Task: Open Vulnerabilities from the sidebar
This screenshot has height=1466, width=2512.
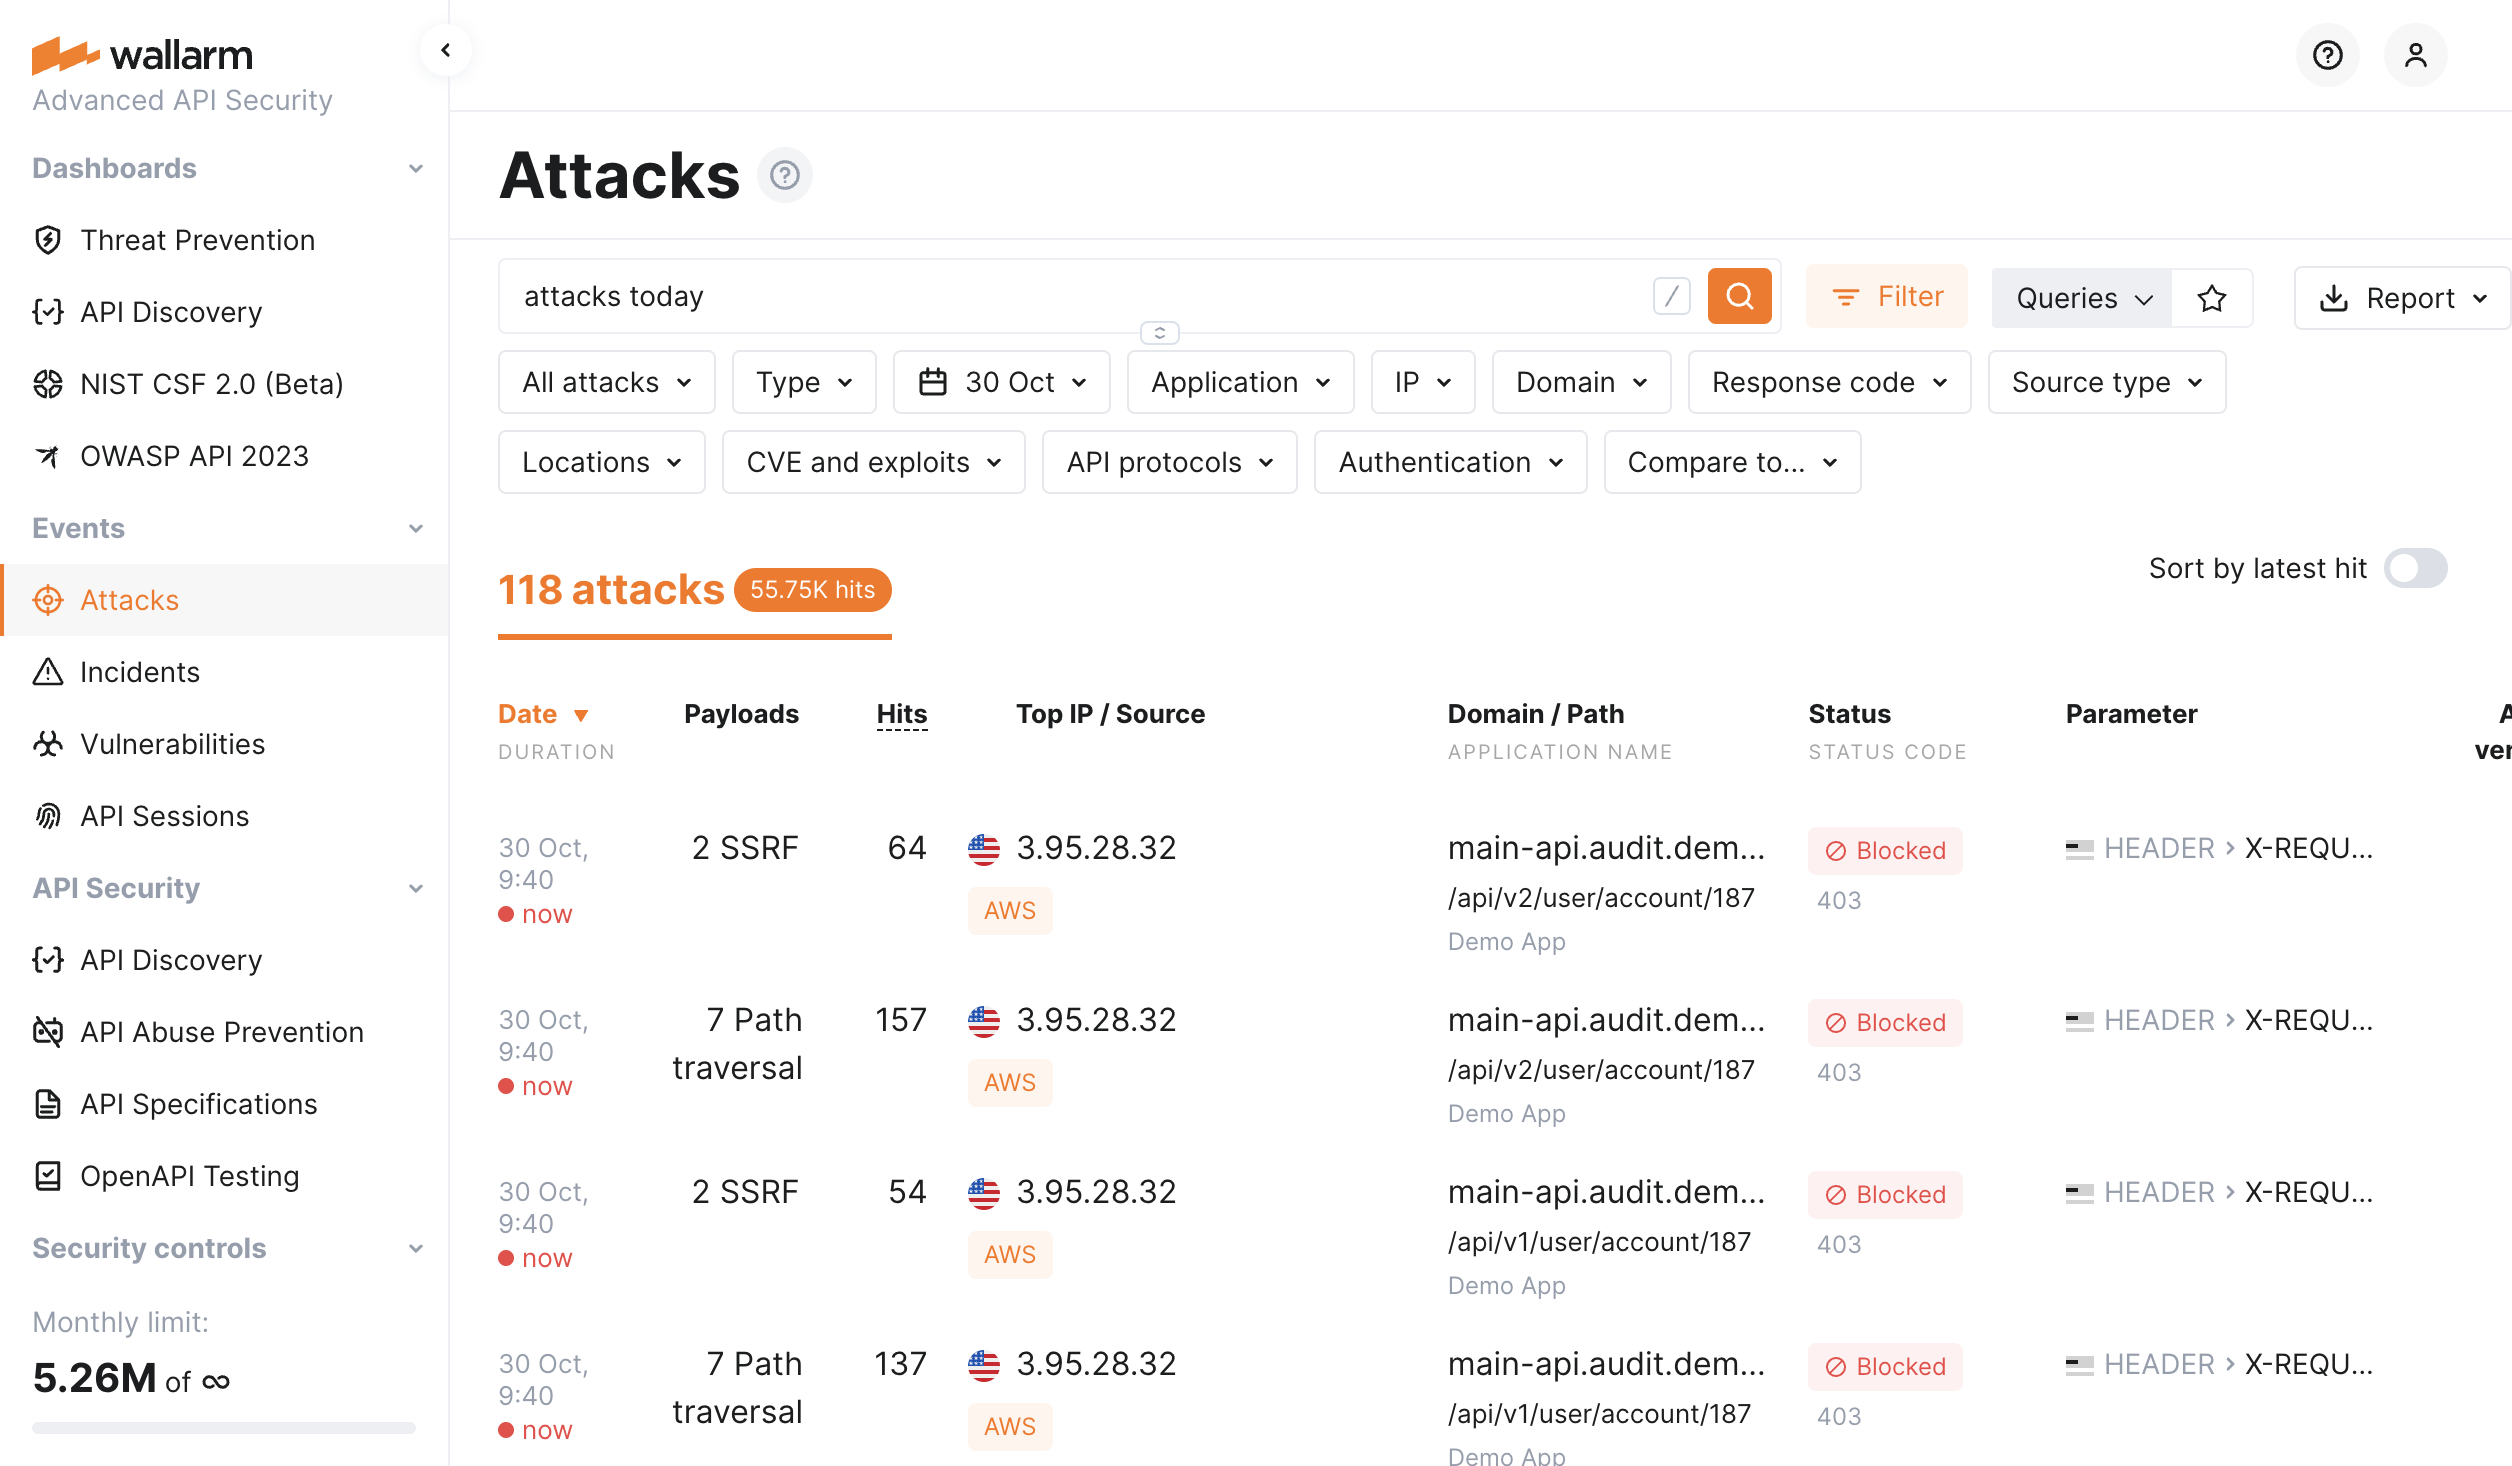Action: pos(172,744)
